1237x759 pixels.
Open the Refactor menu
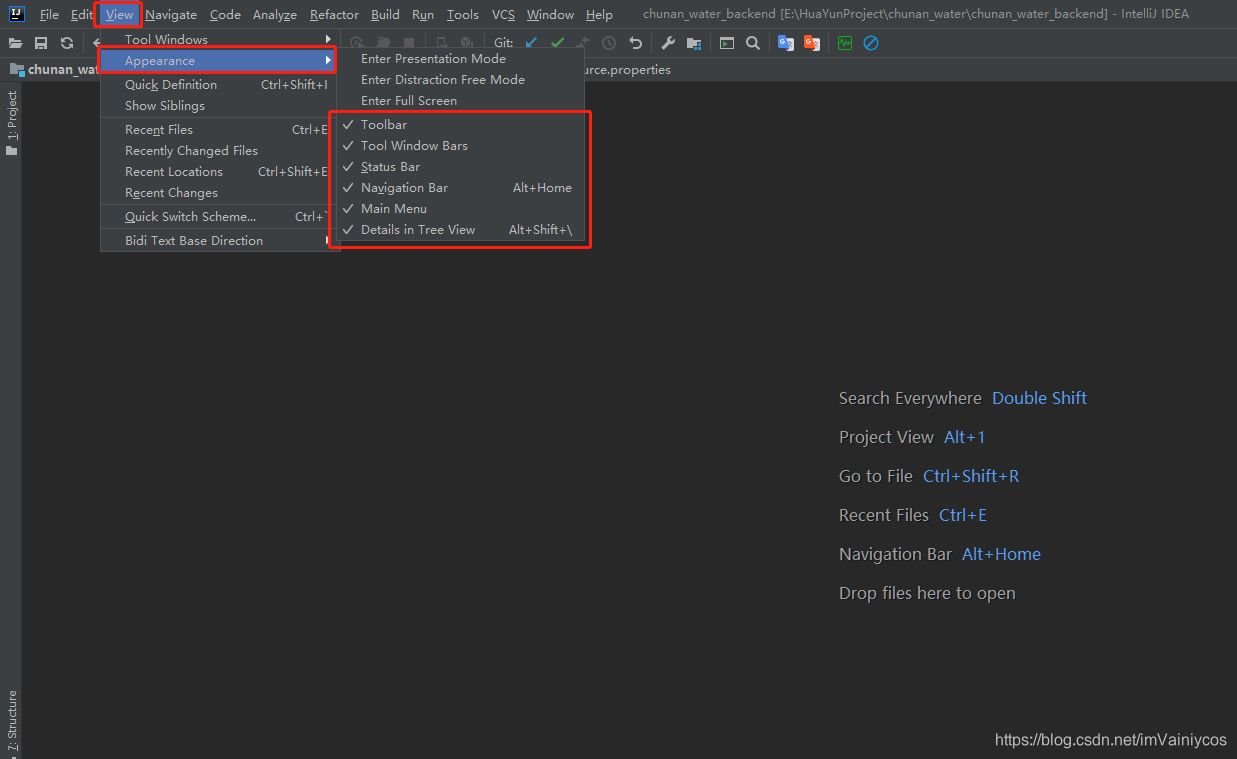334,15
